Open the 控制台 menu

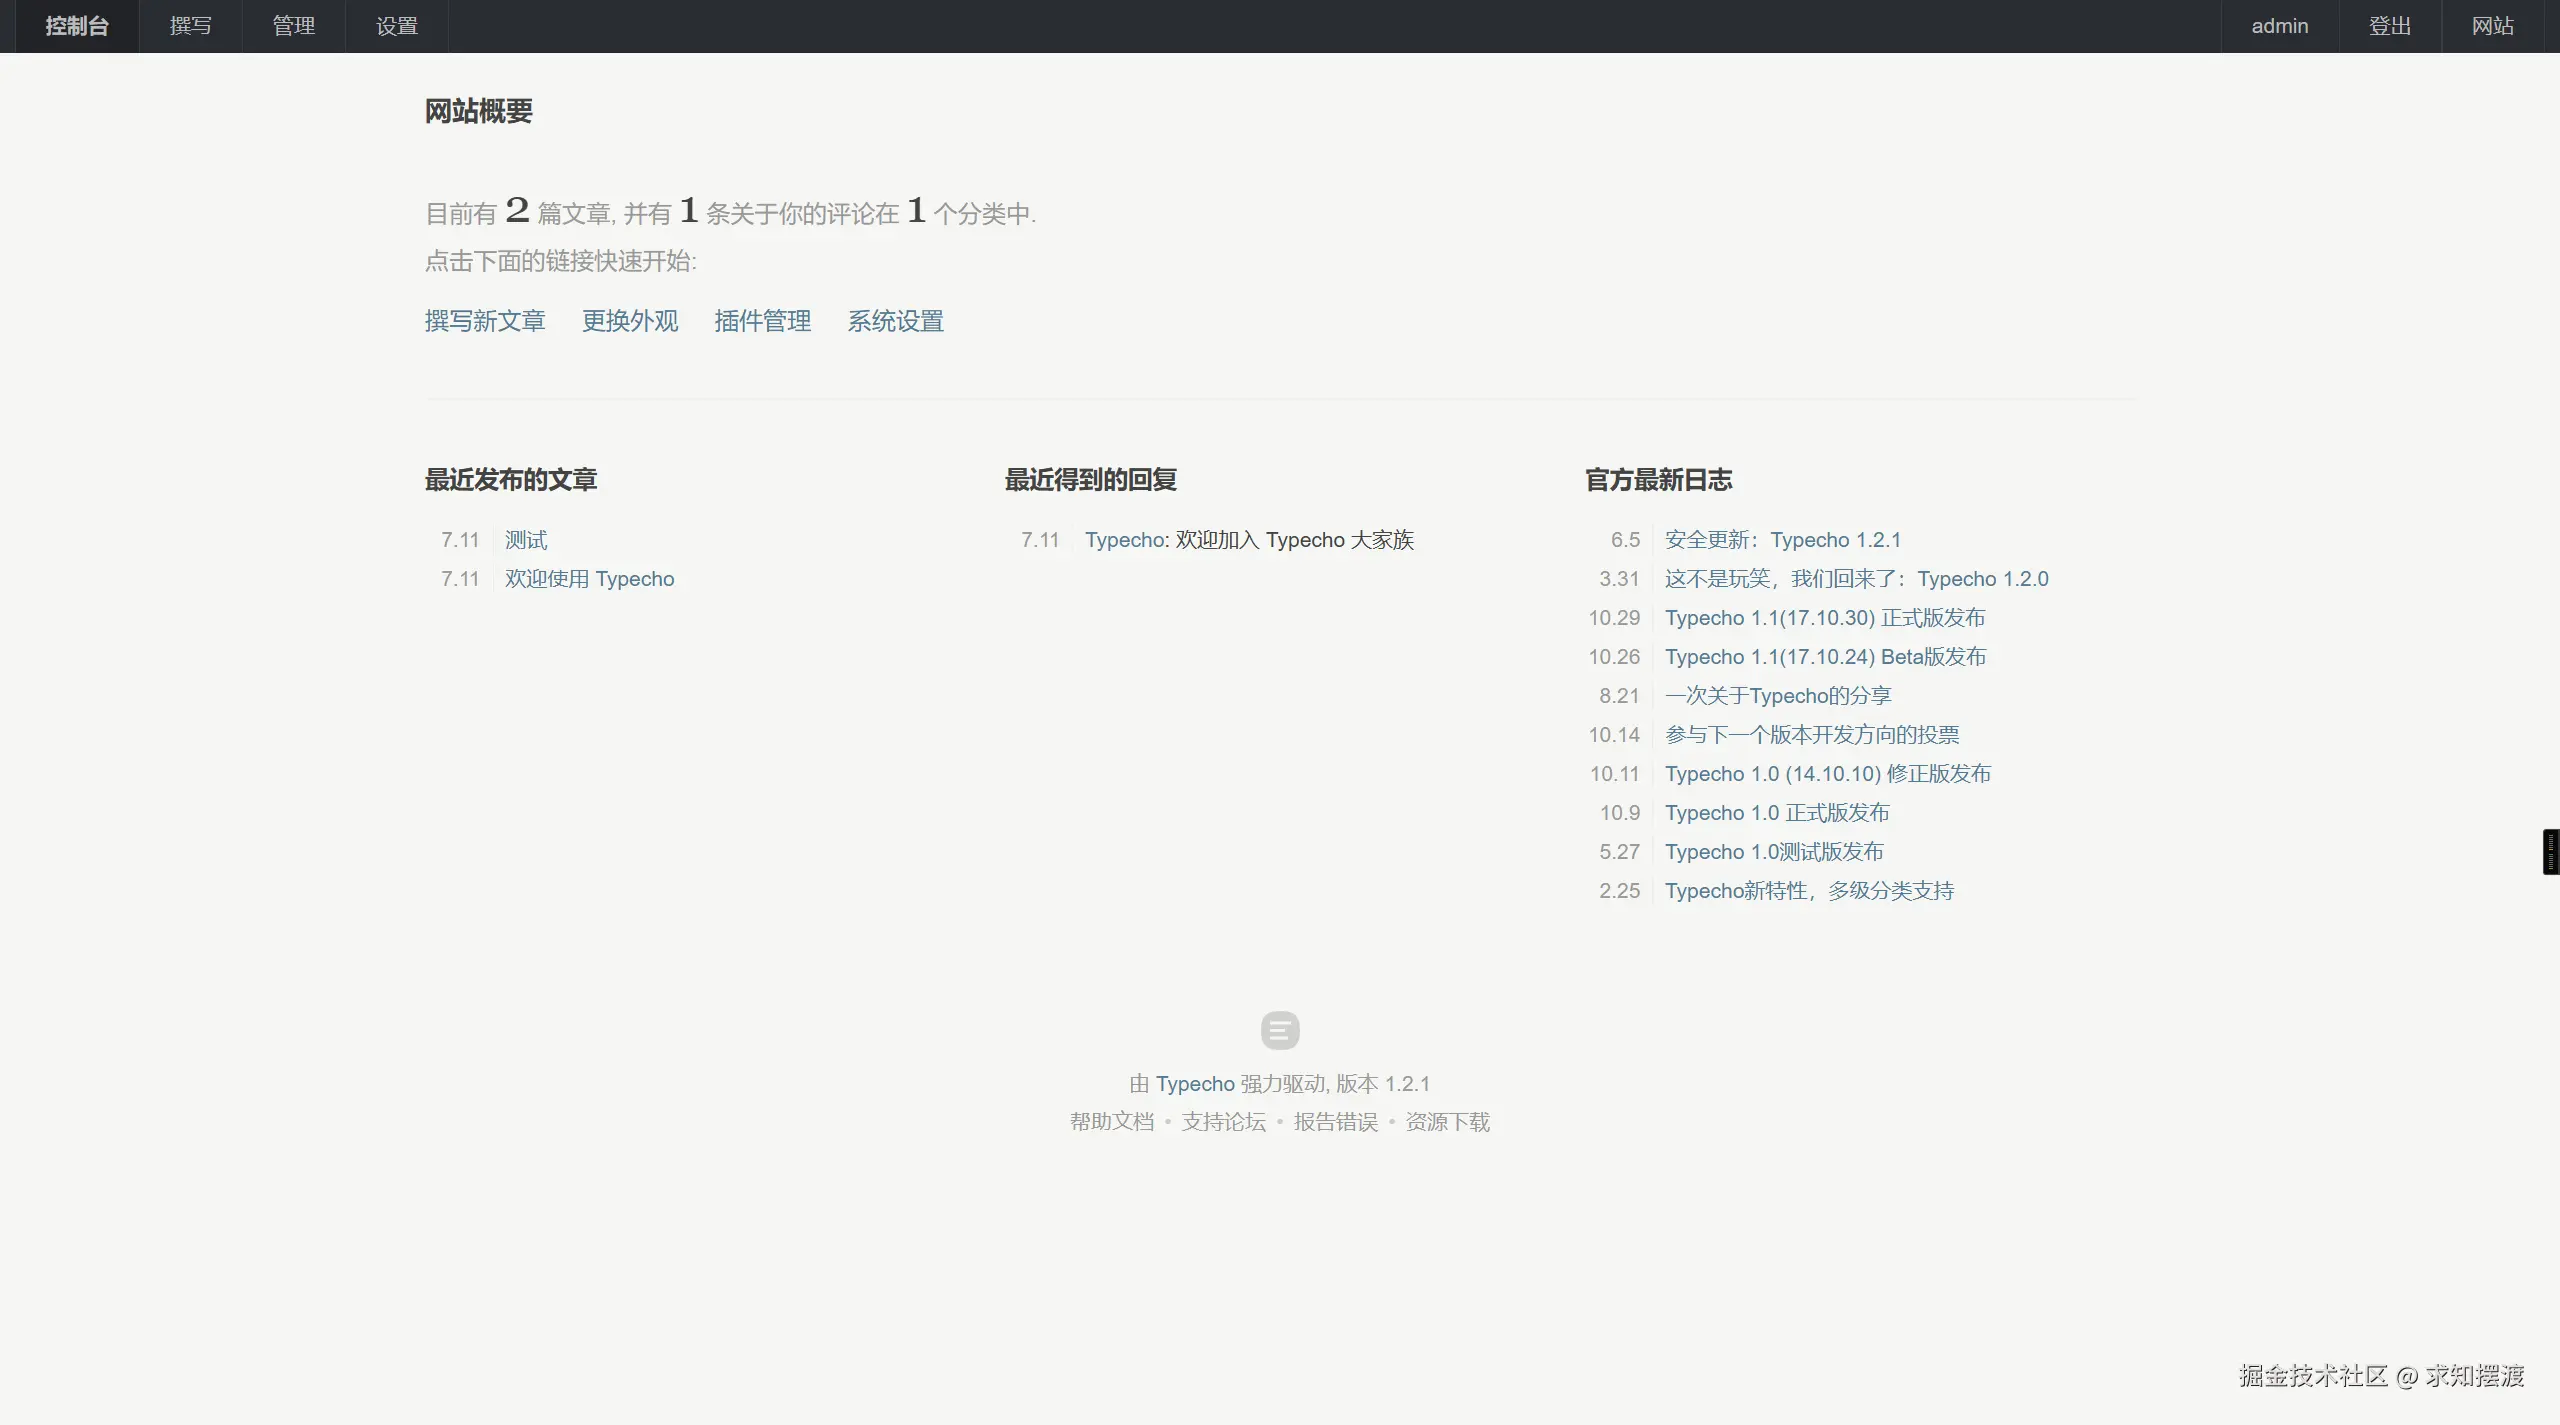(x=77, y=26)
